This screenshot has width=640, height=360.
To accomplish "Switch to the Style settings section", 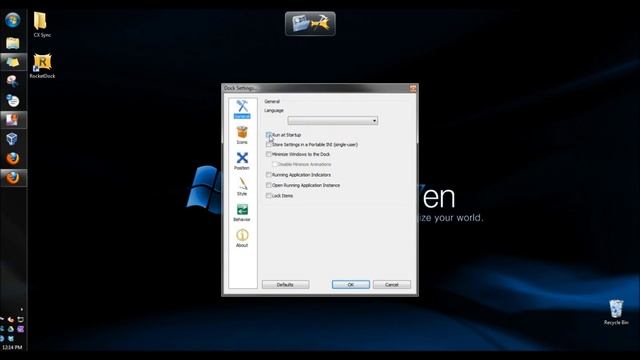I will pos(242,187).
